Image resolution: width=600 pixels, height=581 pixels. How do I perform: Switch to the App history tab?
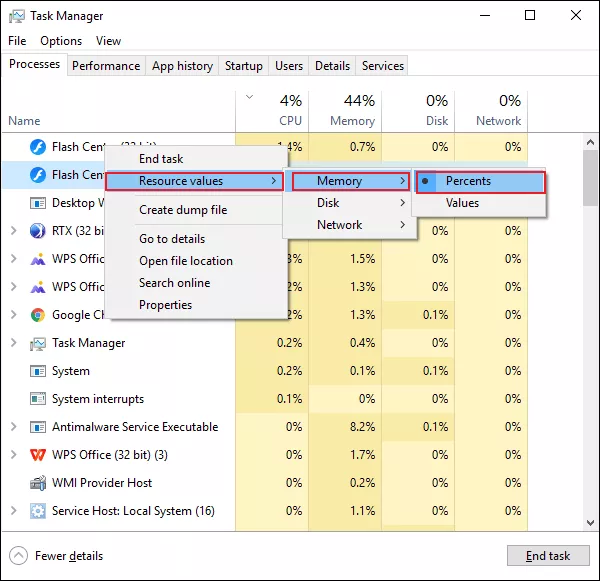coord(182,66)
